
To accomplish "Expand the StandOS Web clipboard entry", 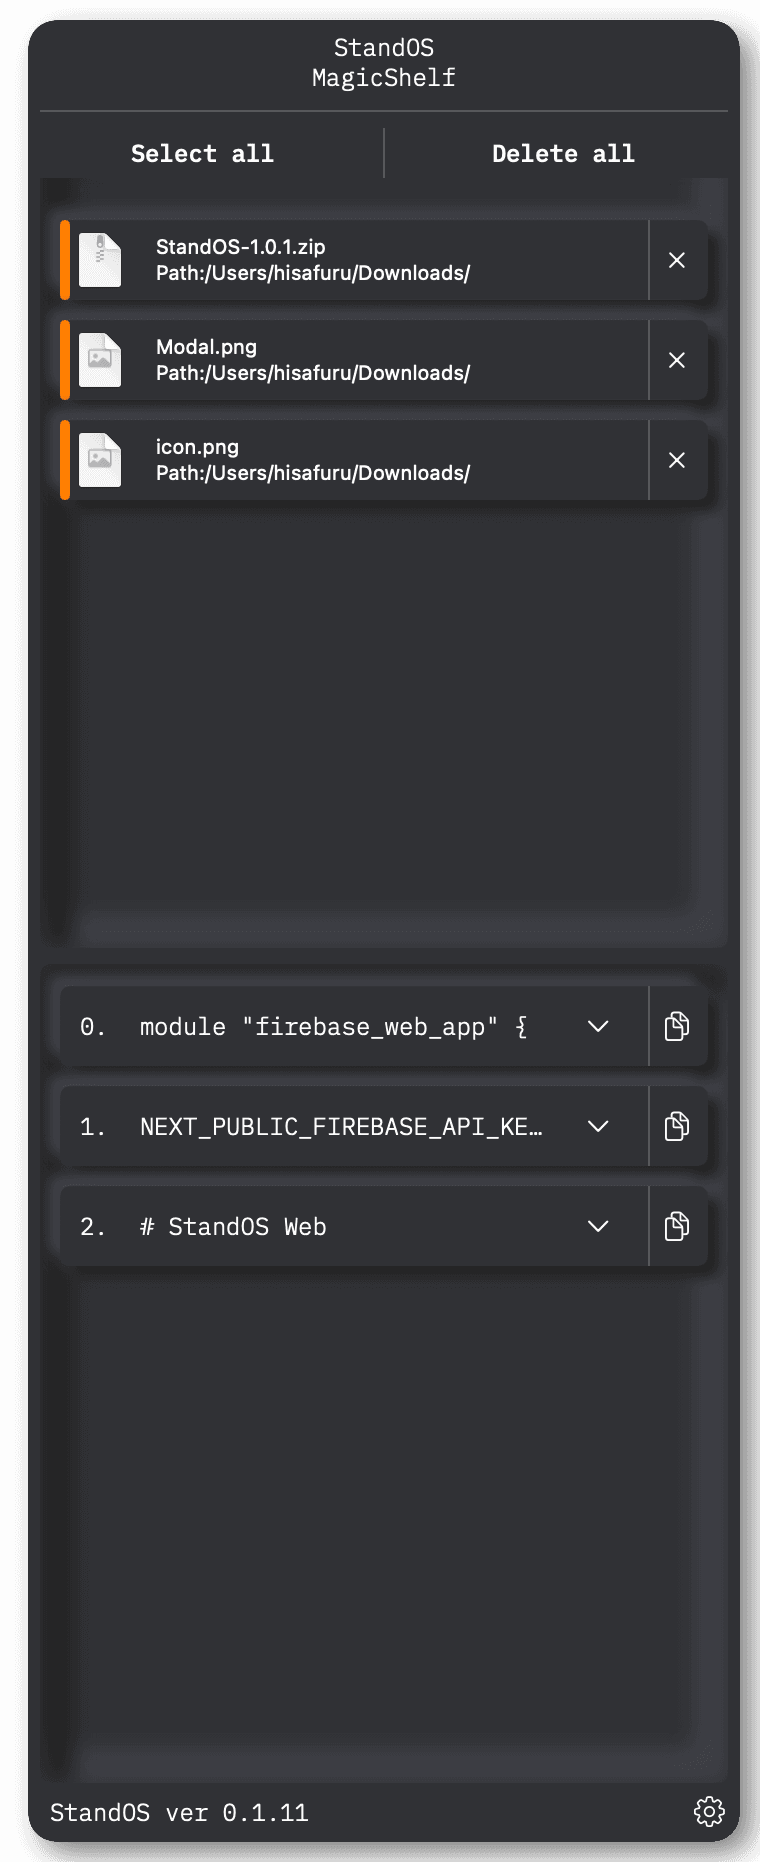I will pos(598,1226).
